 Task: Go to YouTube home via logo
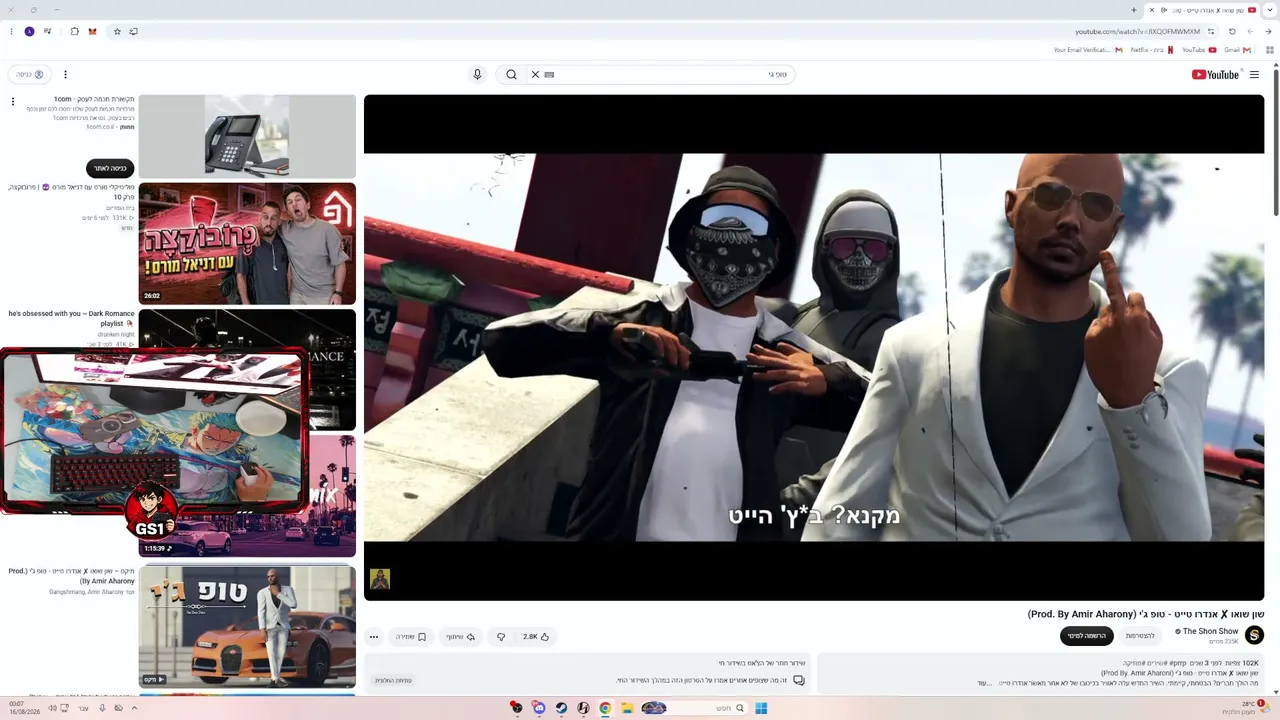1215,75
